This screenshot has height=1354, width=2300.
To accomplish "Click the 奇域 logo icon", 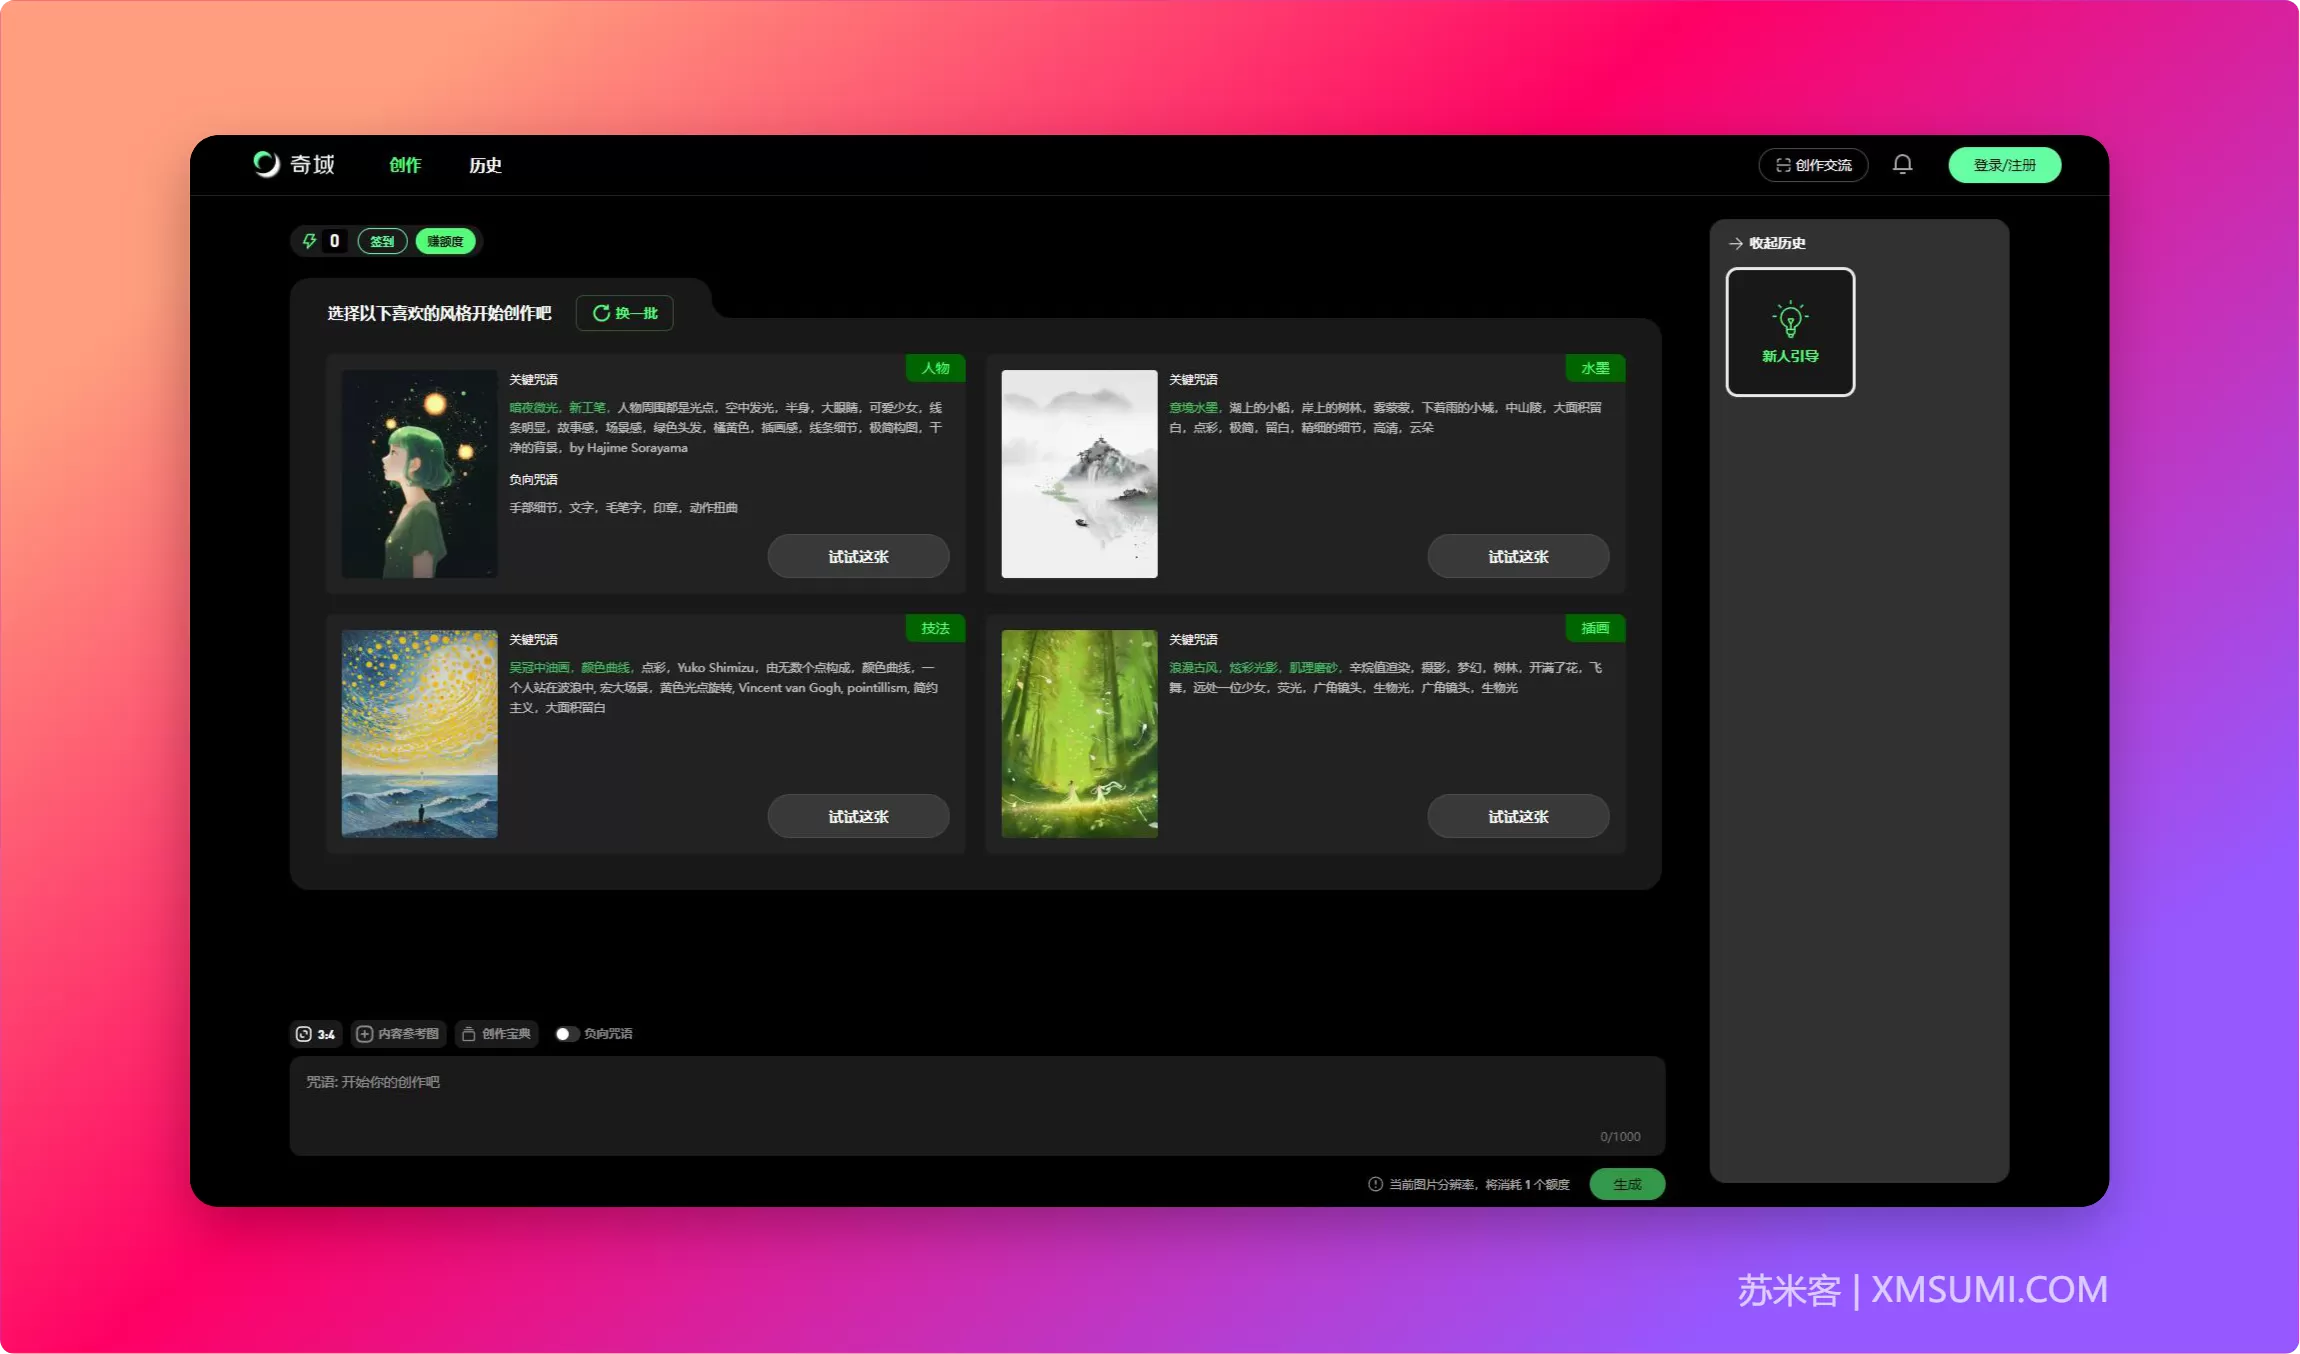I will 266,164.
